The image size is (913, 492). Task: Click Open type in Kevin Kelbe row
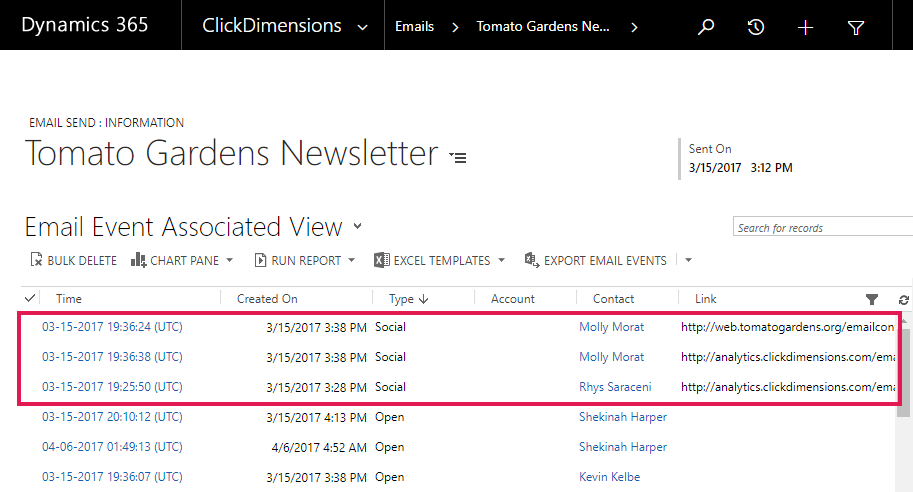[x=389, y=477]
